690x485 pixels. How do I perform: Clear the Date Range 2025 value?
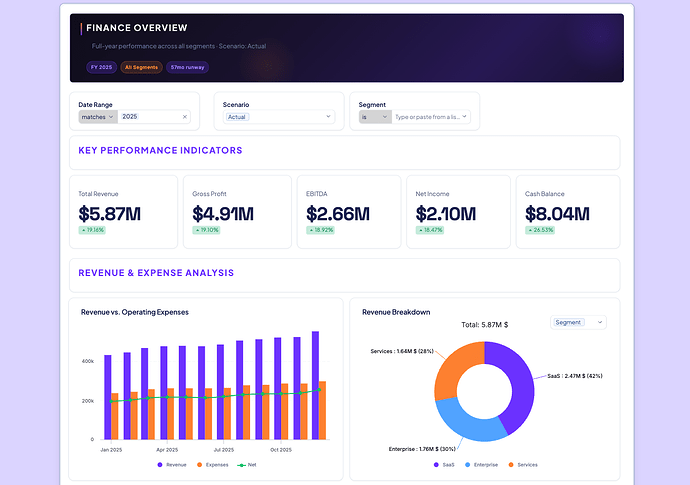click(185, 117)
